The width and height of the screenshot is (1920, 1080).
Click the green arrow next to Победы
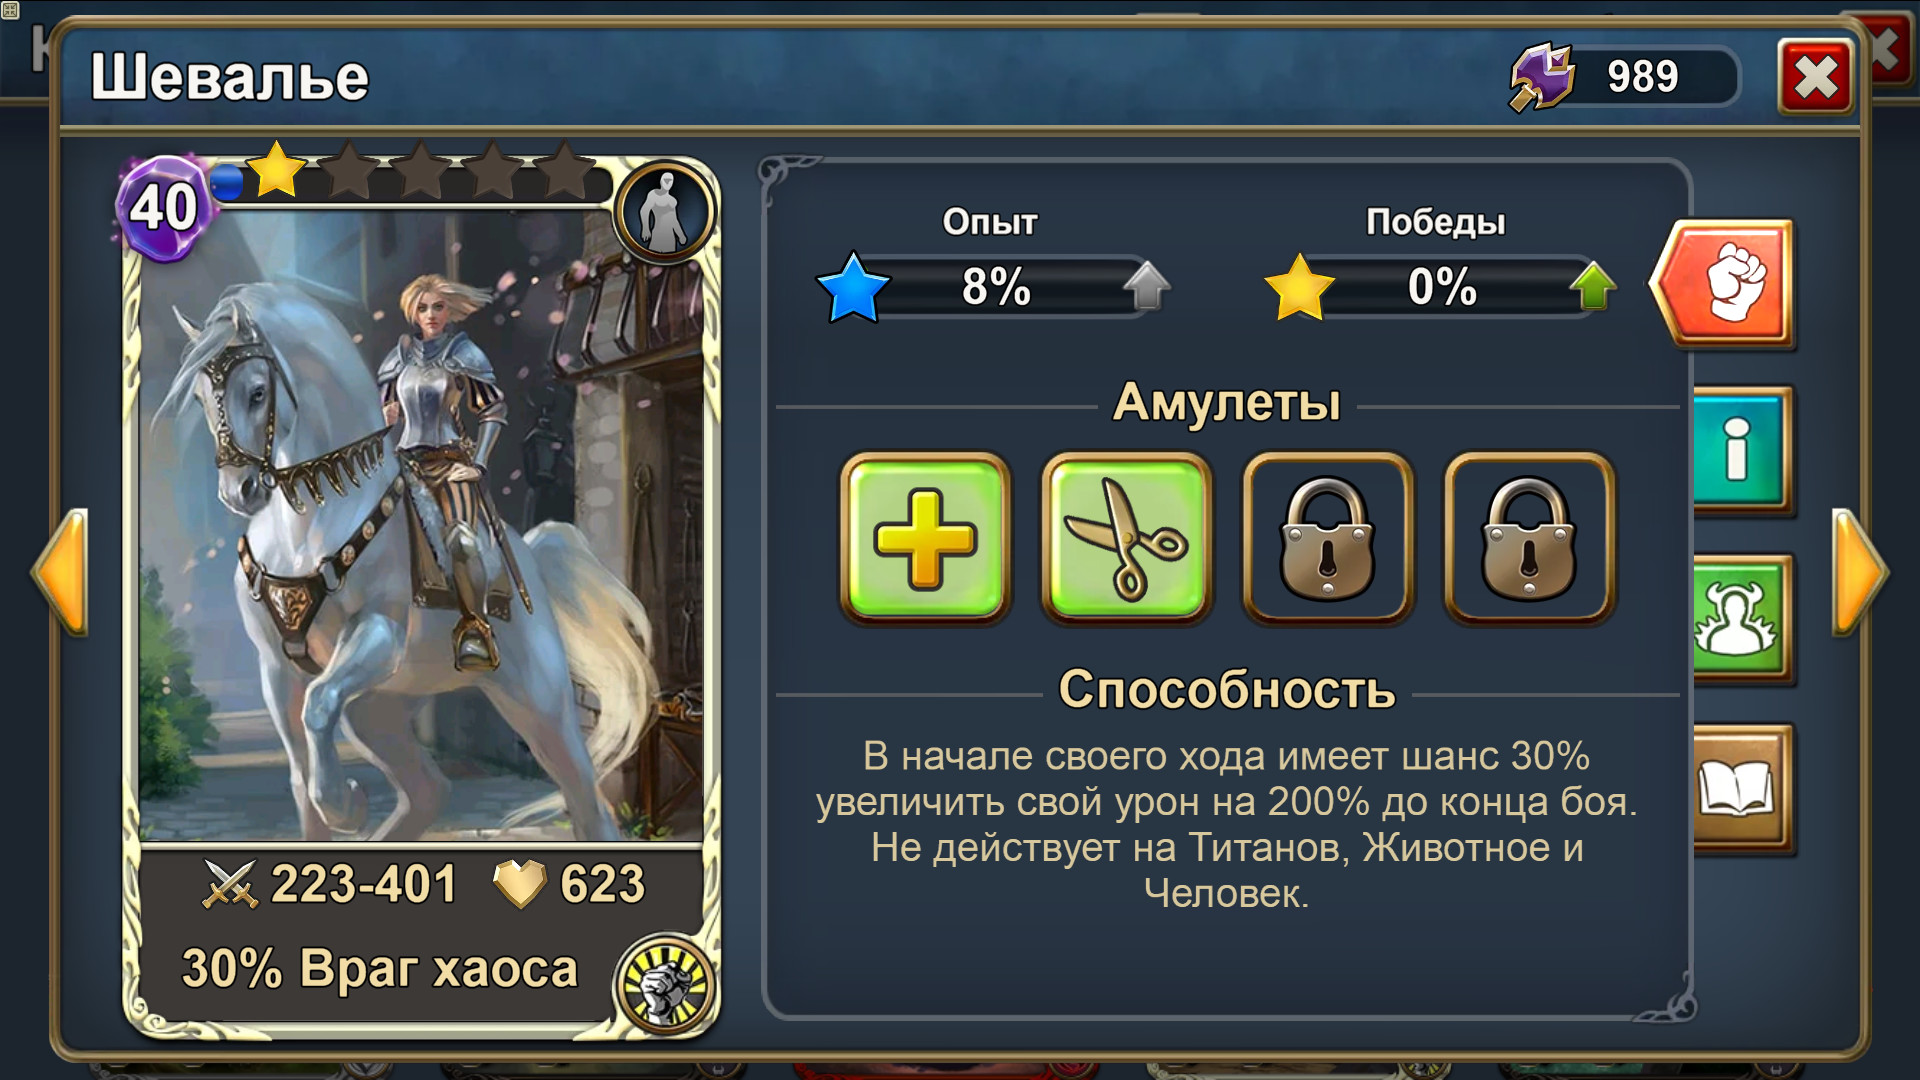click(x=1593, y=287)
